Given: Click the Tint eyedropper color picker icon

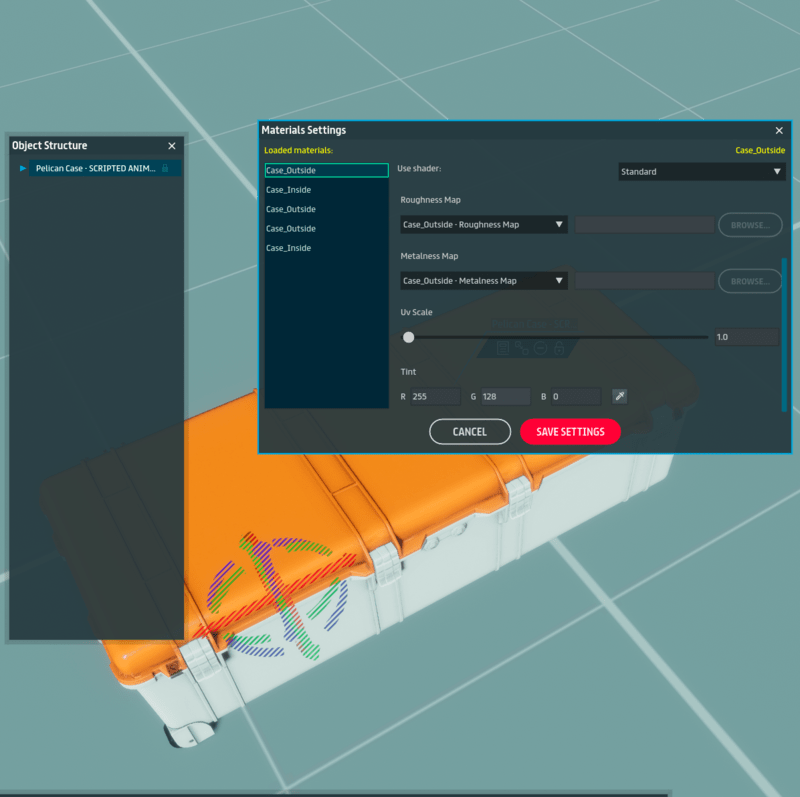Looking at the screenshot, I should 619,397.
